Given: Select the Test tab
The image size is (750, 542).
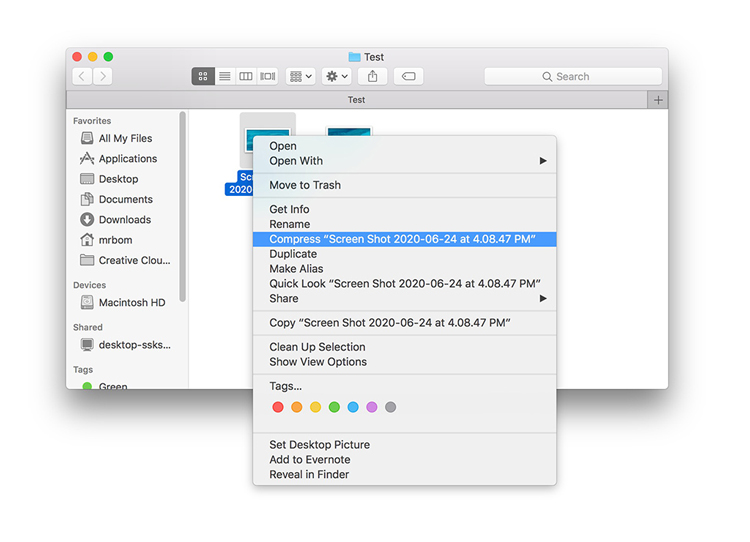Looking at the screenshot, I should [x=356, y=100].
